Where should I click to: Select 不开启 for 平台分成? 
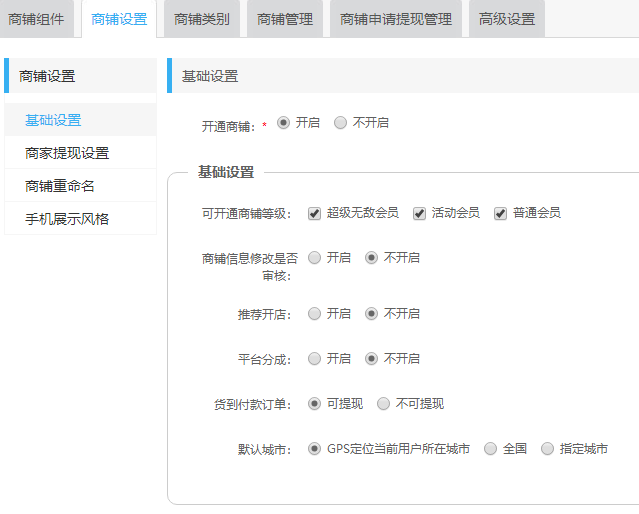point(371,359)
